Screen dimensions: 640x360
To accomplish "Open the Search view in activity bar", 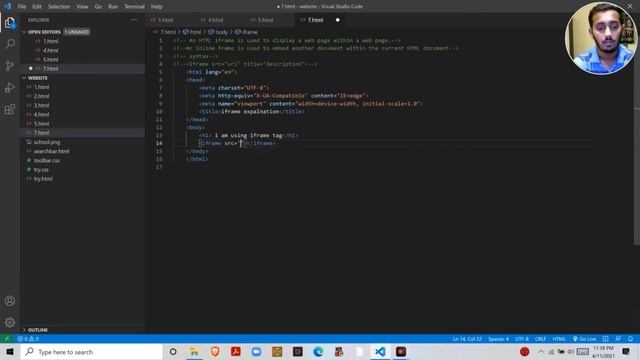I will 10,44.
